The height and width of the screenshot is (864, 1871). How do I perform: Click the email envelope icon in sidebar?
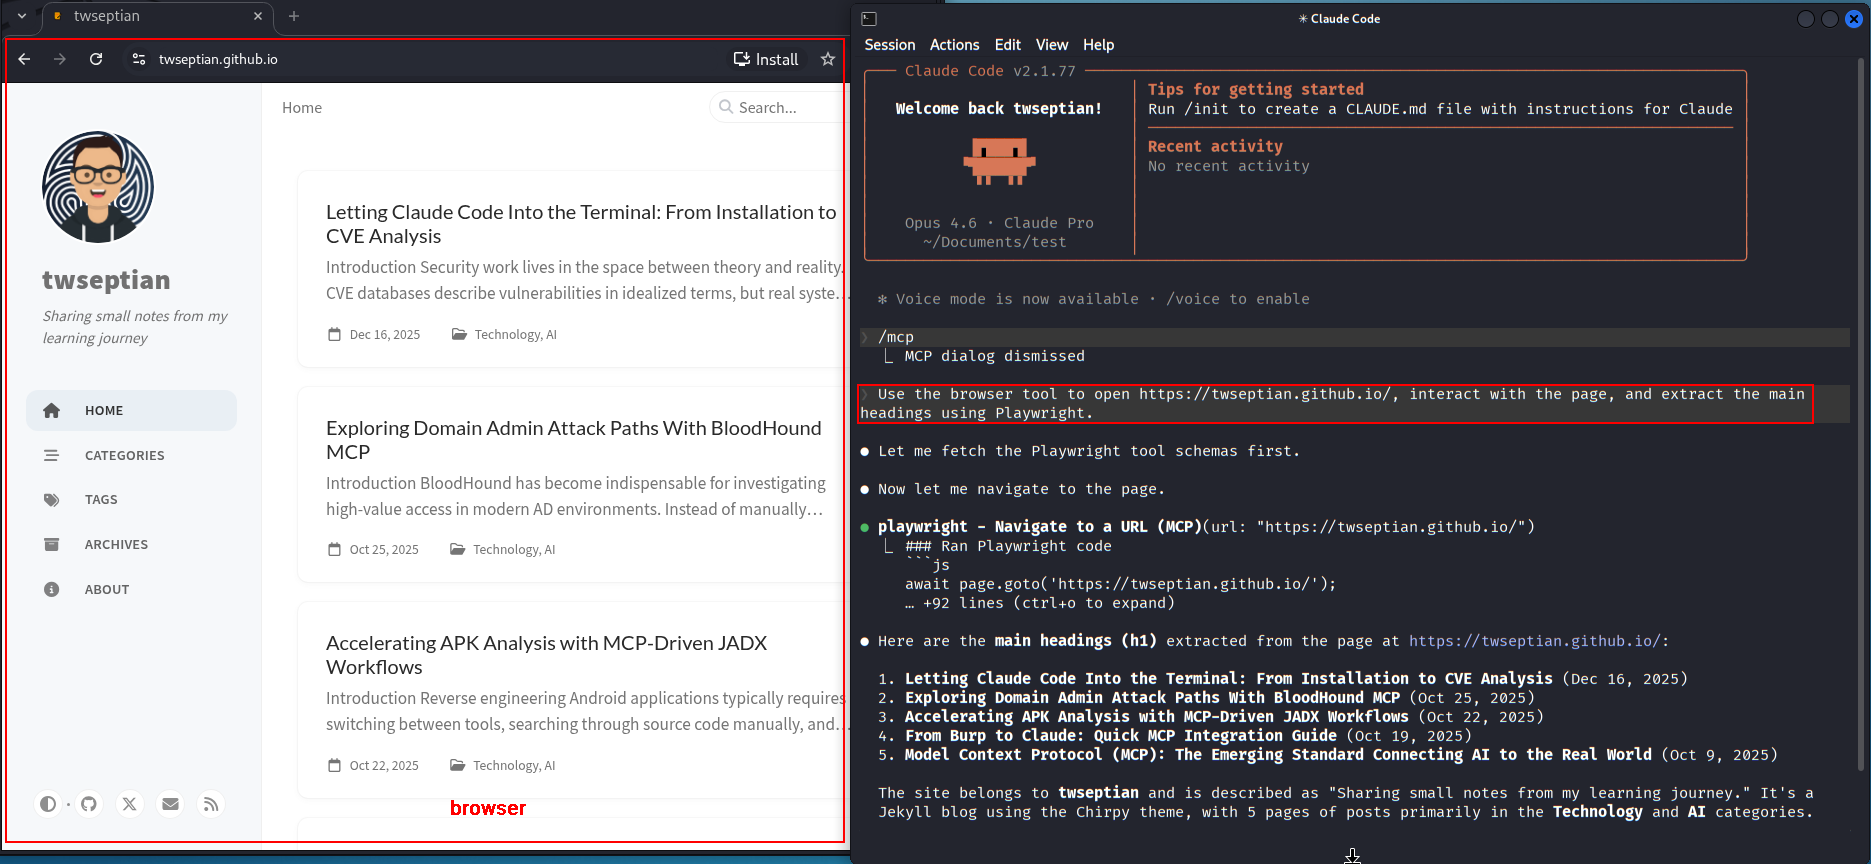(171, 804)
